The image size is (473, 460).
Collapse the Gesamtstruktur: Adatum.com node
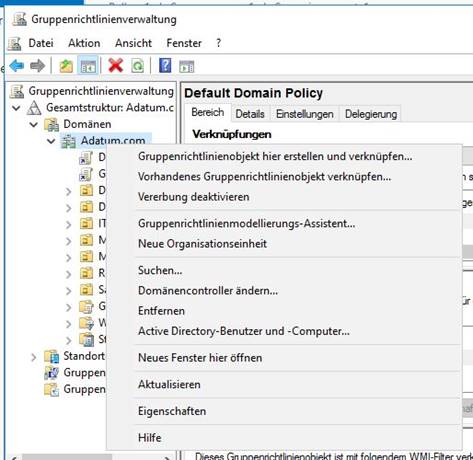[x=16, y=108]
